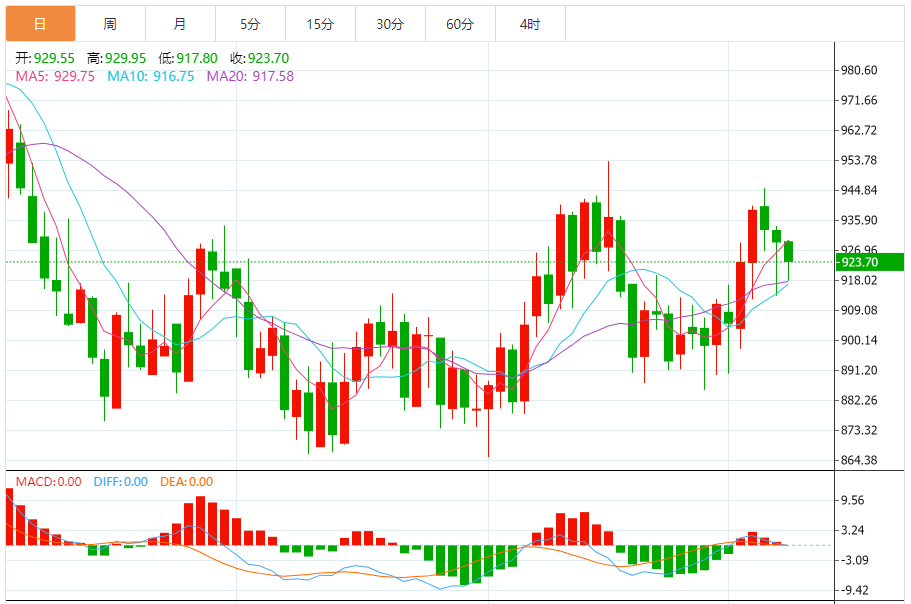
Task: Click the 891.20 price axis label
Action: pos(859,370)
